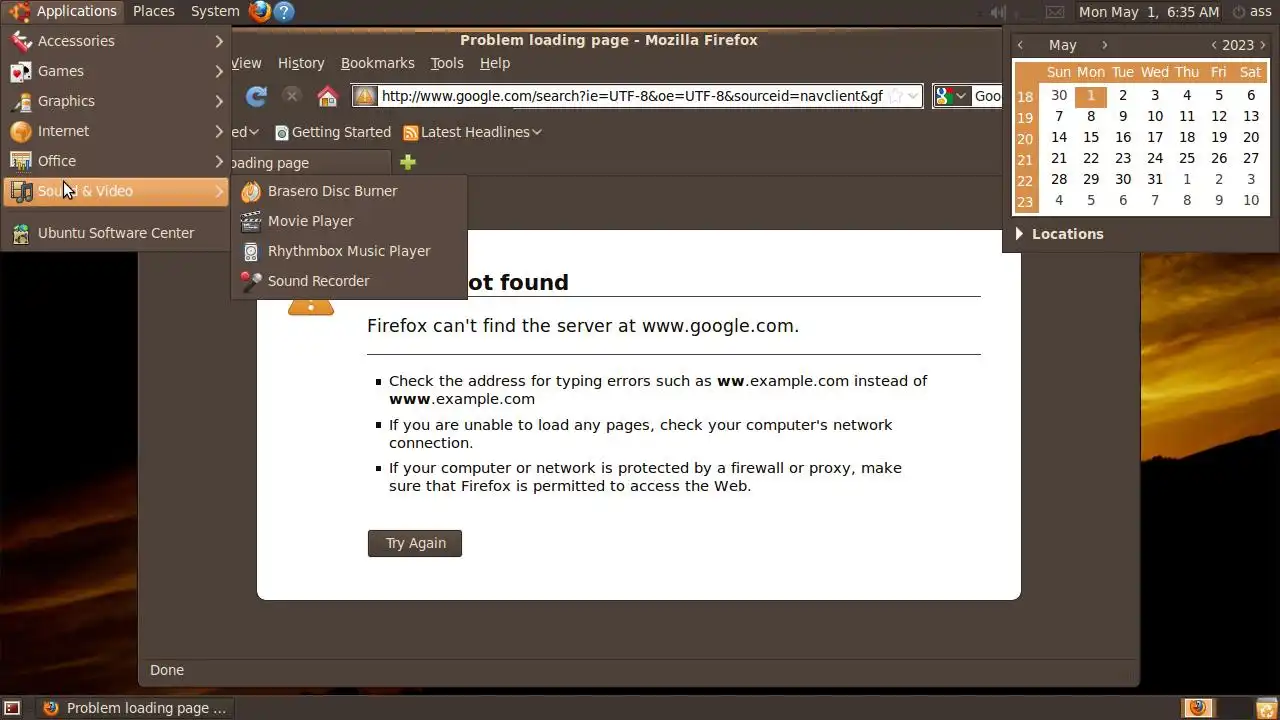Click the warning site icon in URL bar

[365, 96]
